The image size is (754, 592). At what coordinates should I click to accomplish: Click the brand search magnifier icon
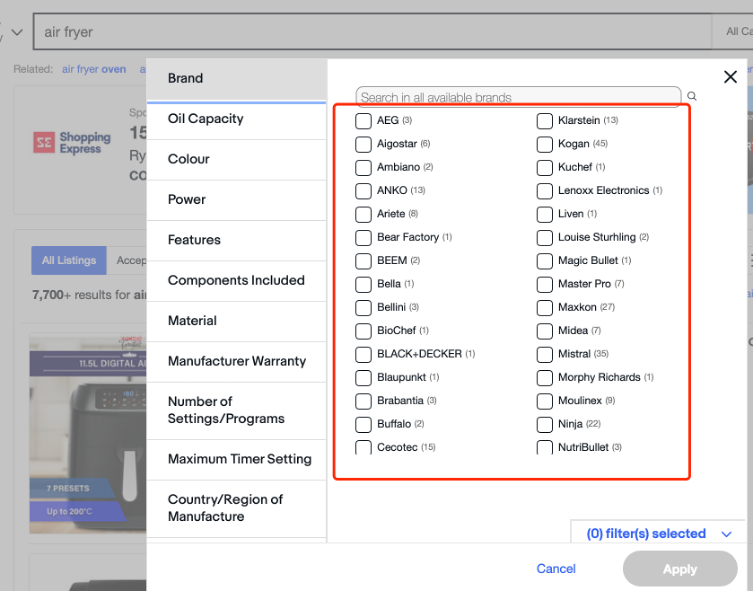click(x=691, y=96)
